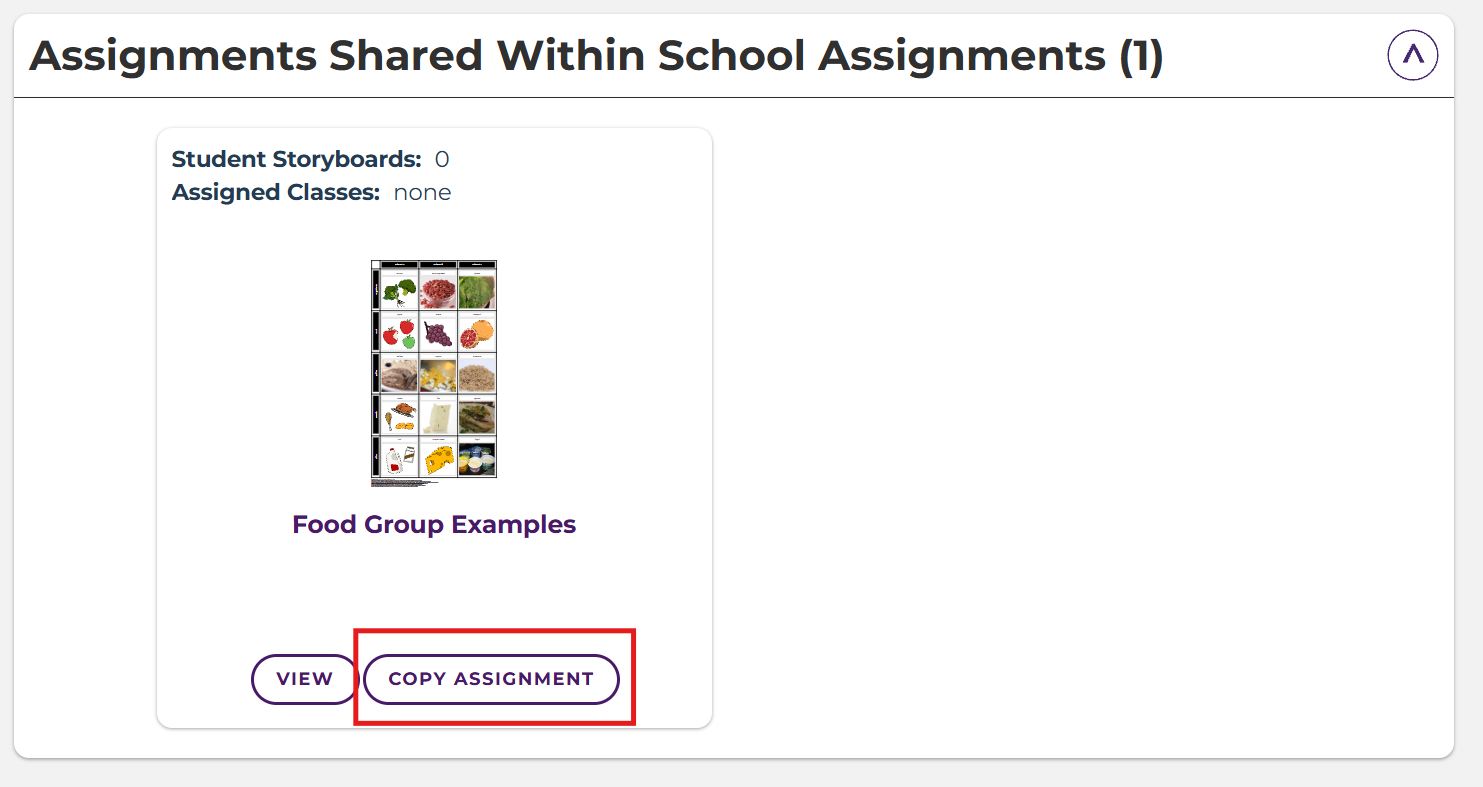Click the View button
The width and height of the screenshot is (1483, 787).
pos(304,679)
